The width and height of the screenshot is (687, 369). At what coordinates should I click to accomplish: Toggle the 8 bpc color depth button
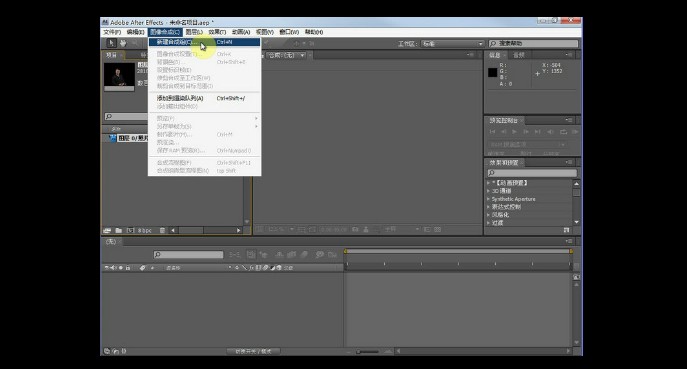(x=145, y=230)
